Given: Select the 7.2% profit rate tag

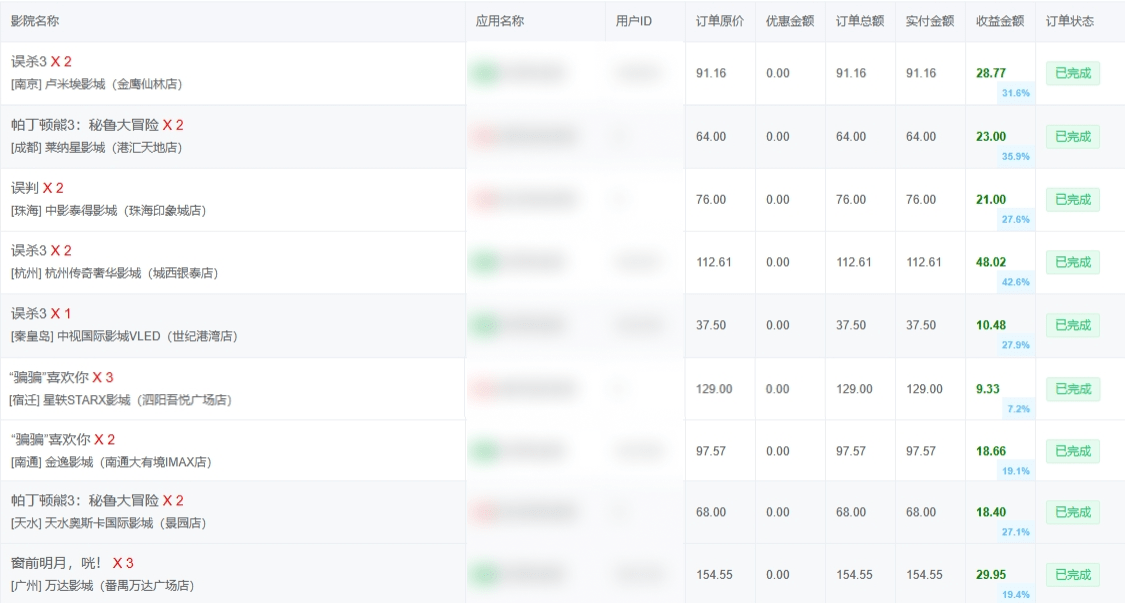Looking at the screenshot, I should pyautogui.click(x=1017, y=409).
